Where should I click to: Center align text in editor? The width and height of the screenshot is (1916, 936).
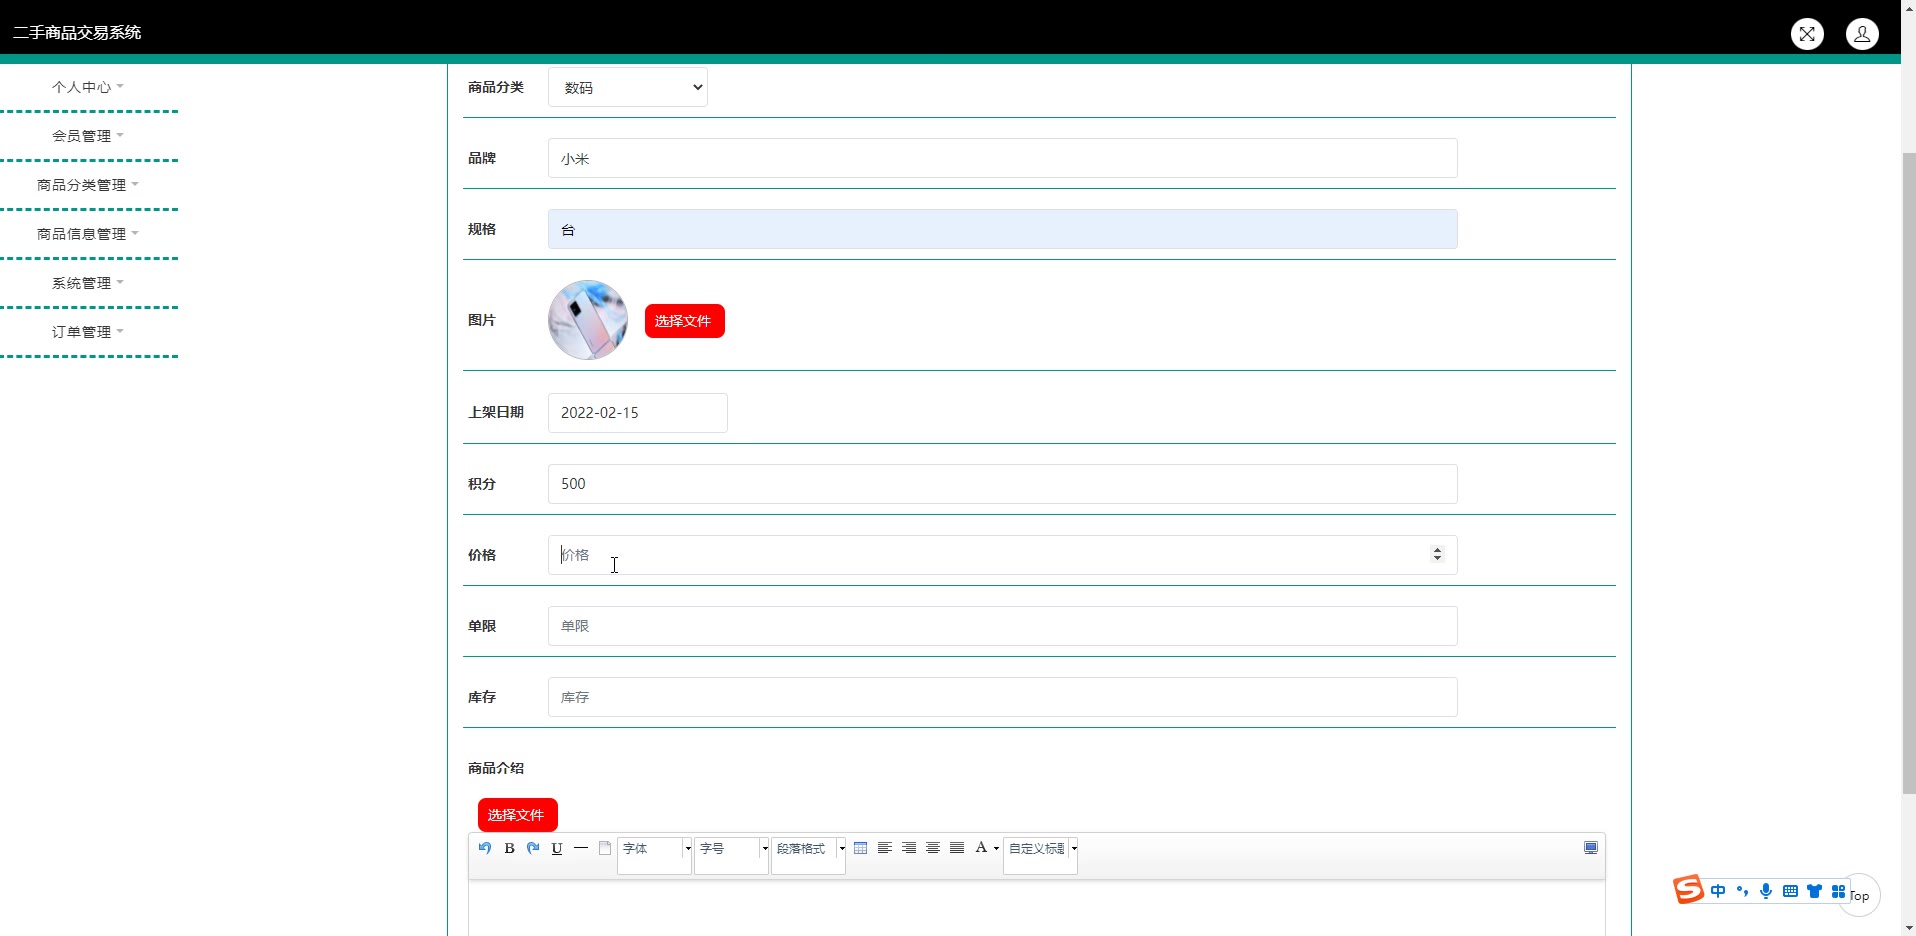pos(933,848)
